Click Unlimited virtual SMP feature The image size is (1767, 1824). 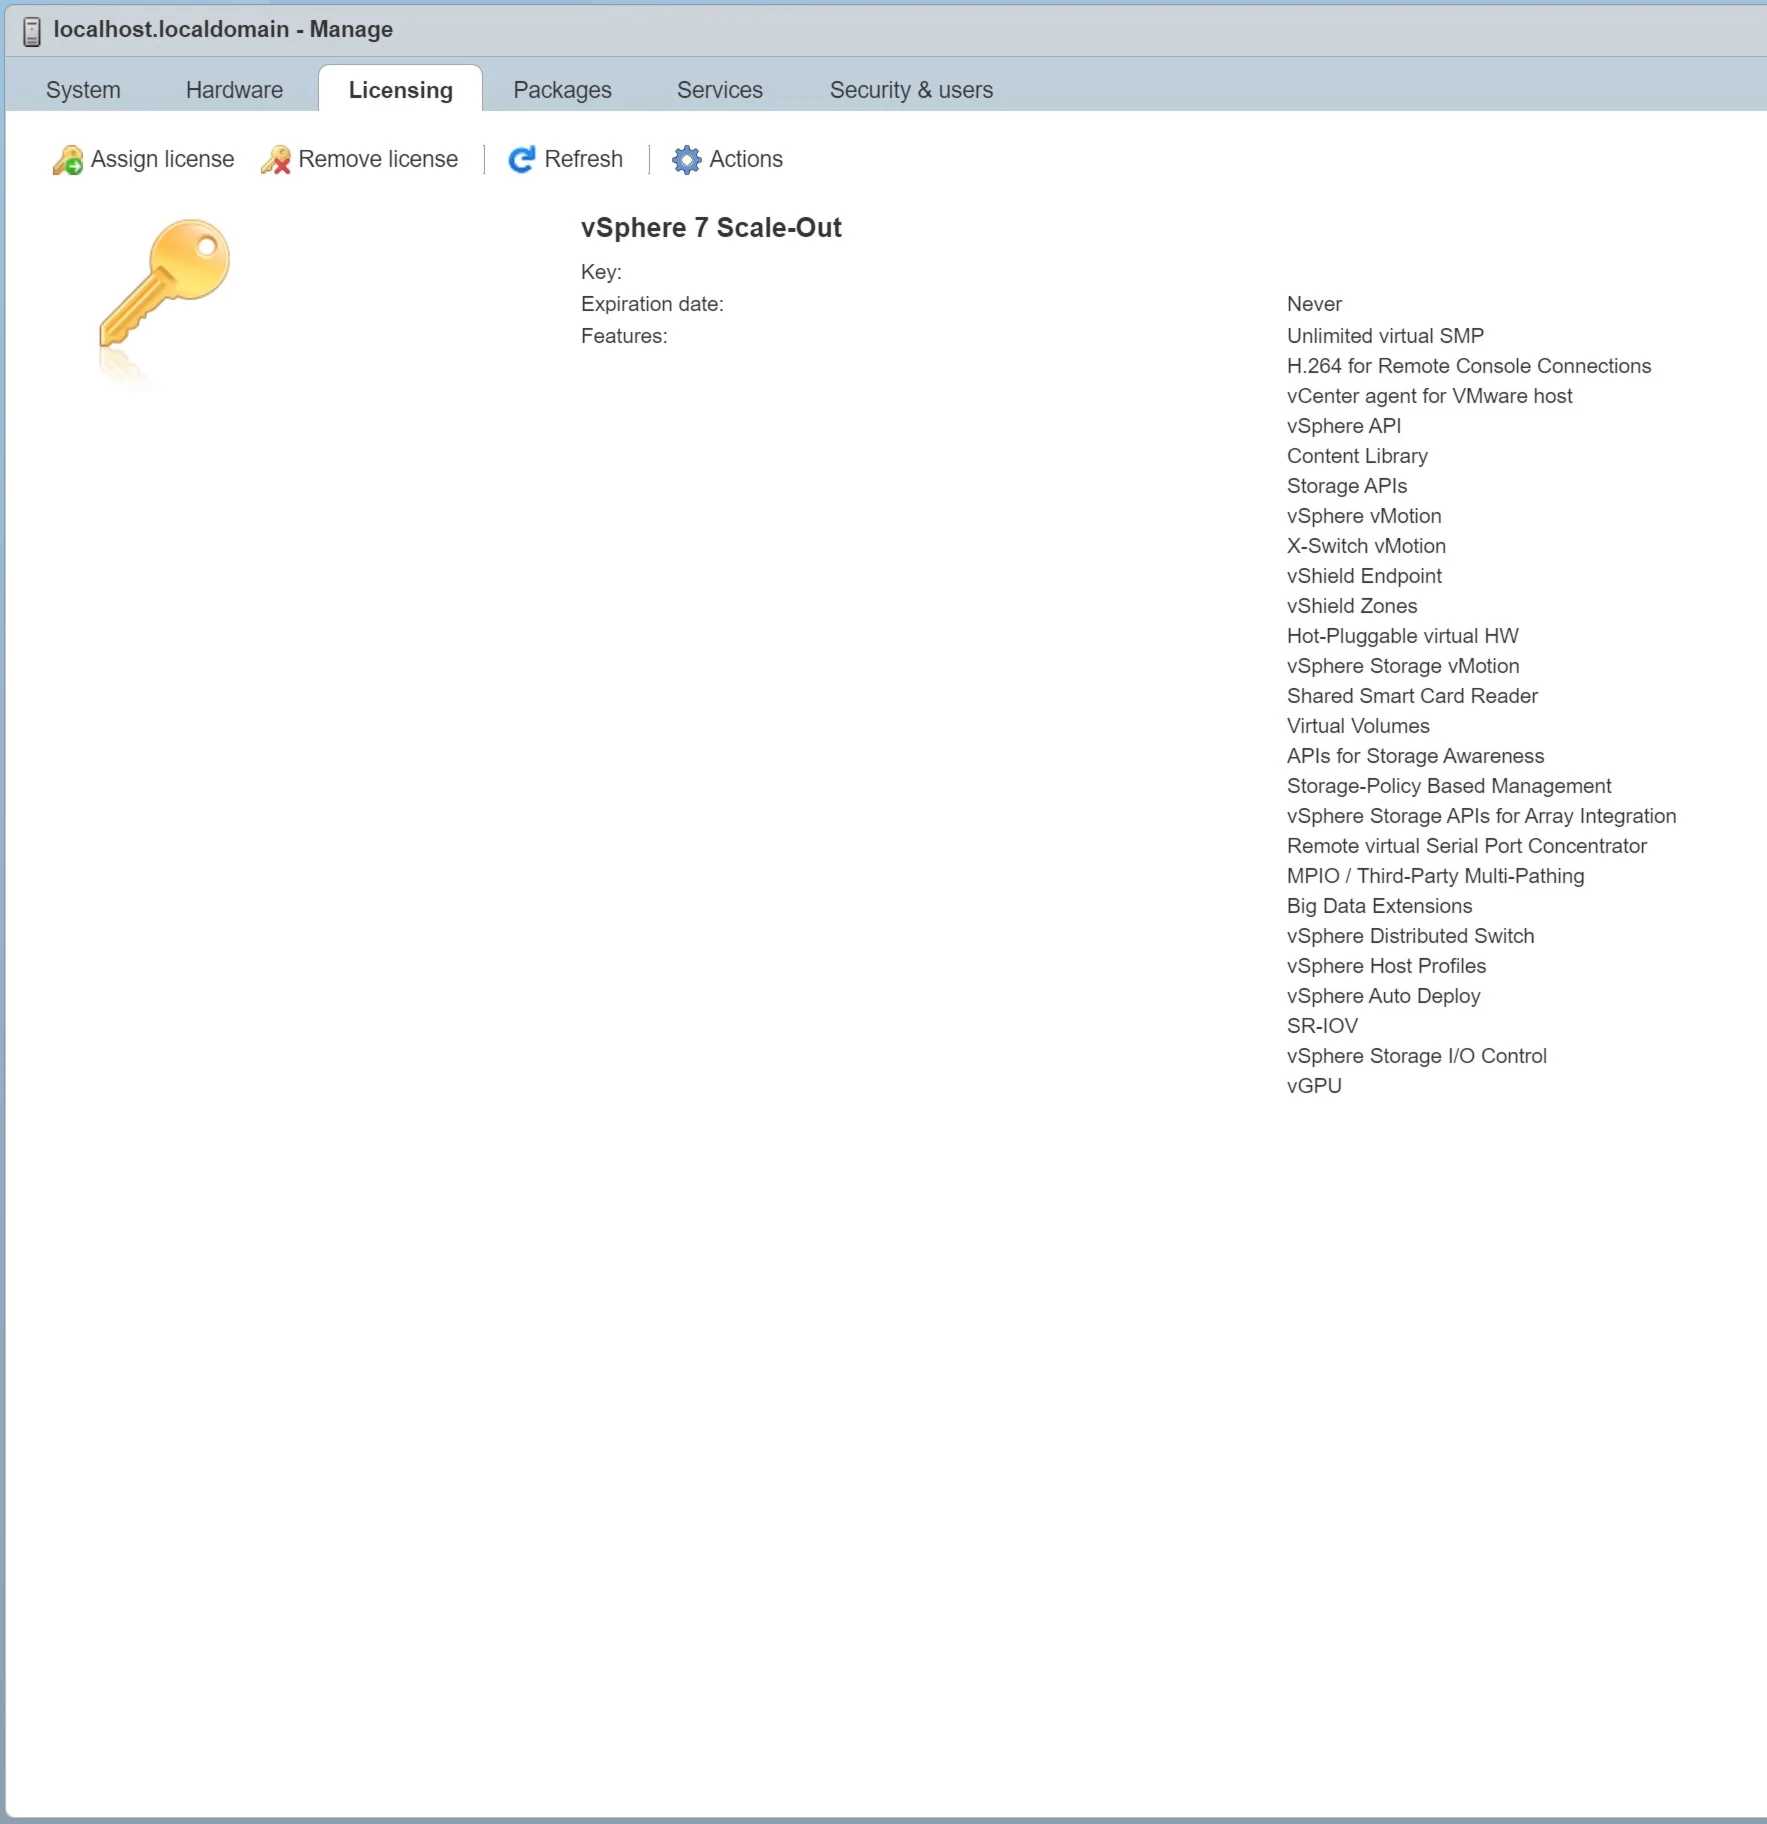click(1385, 336)
